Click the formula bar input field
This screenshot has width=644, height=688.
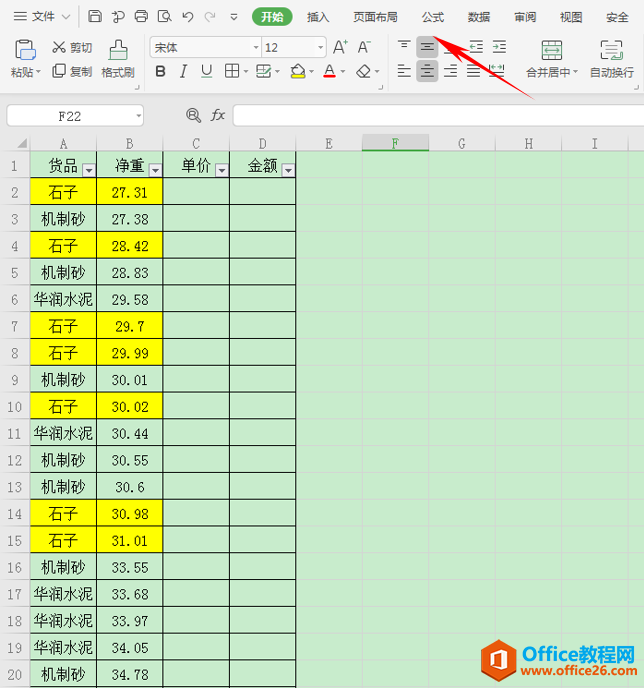pos(438,115)
